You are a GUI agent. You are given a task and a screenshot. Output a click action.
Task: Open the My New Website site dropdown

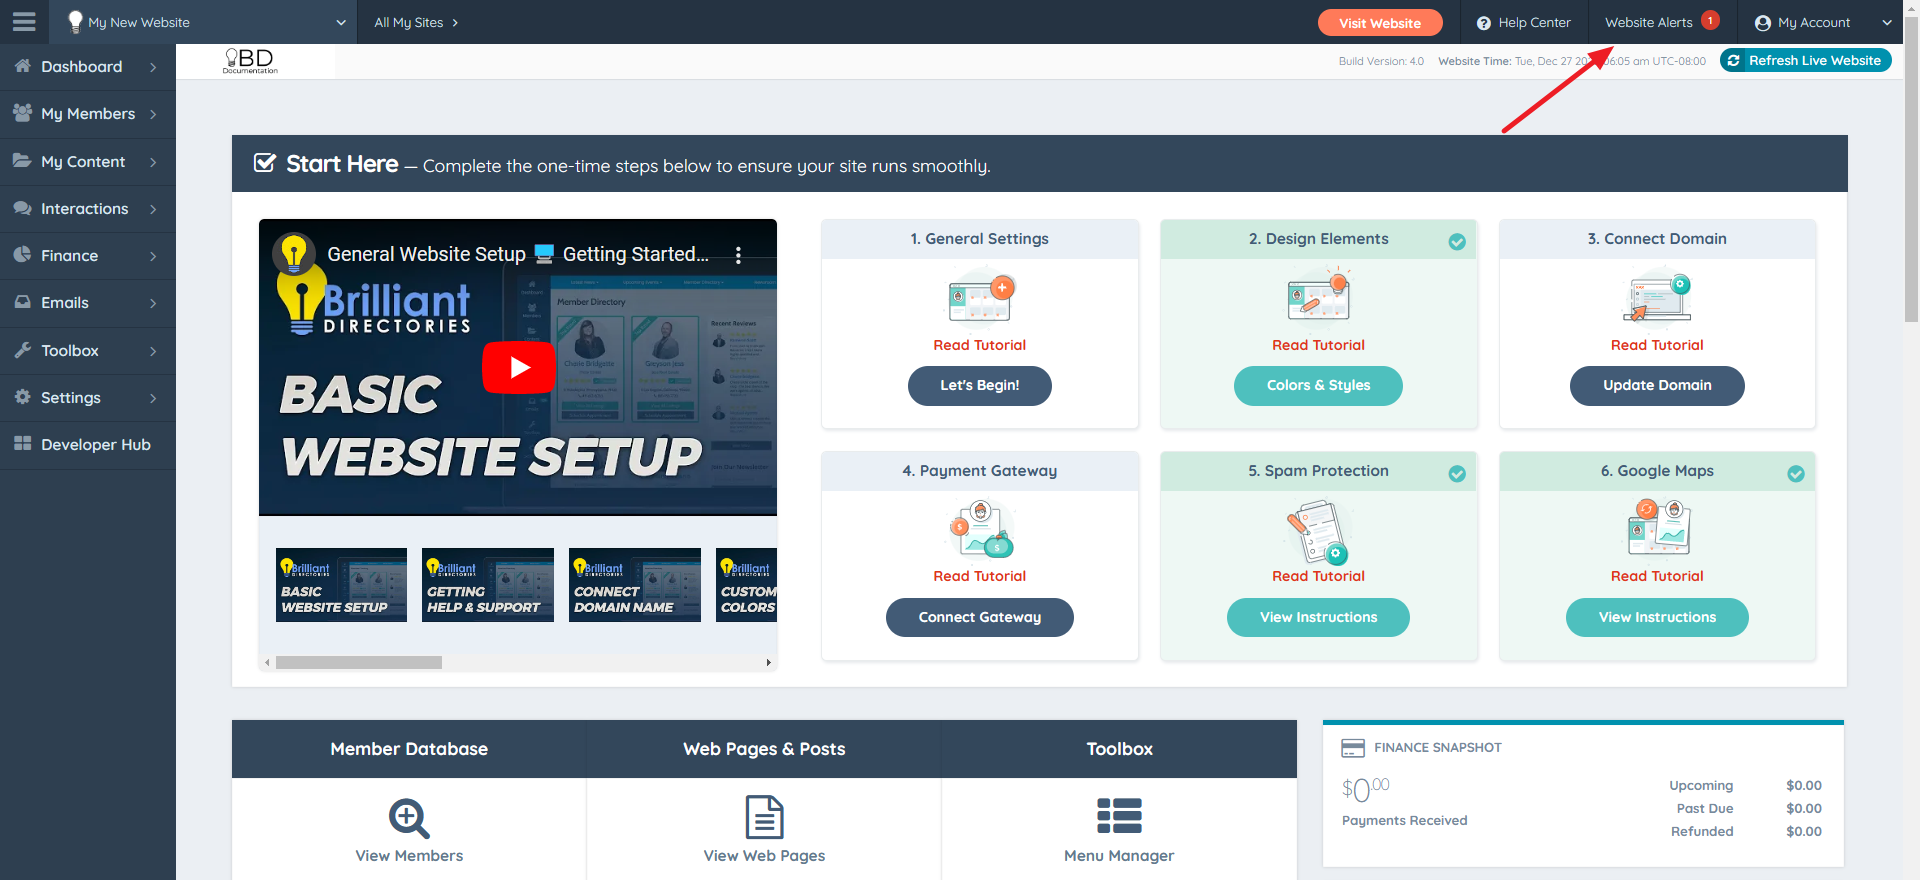point(203,22)
